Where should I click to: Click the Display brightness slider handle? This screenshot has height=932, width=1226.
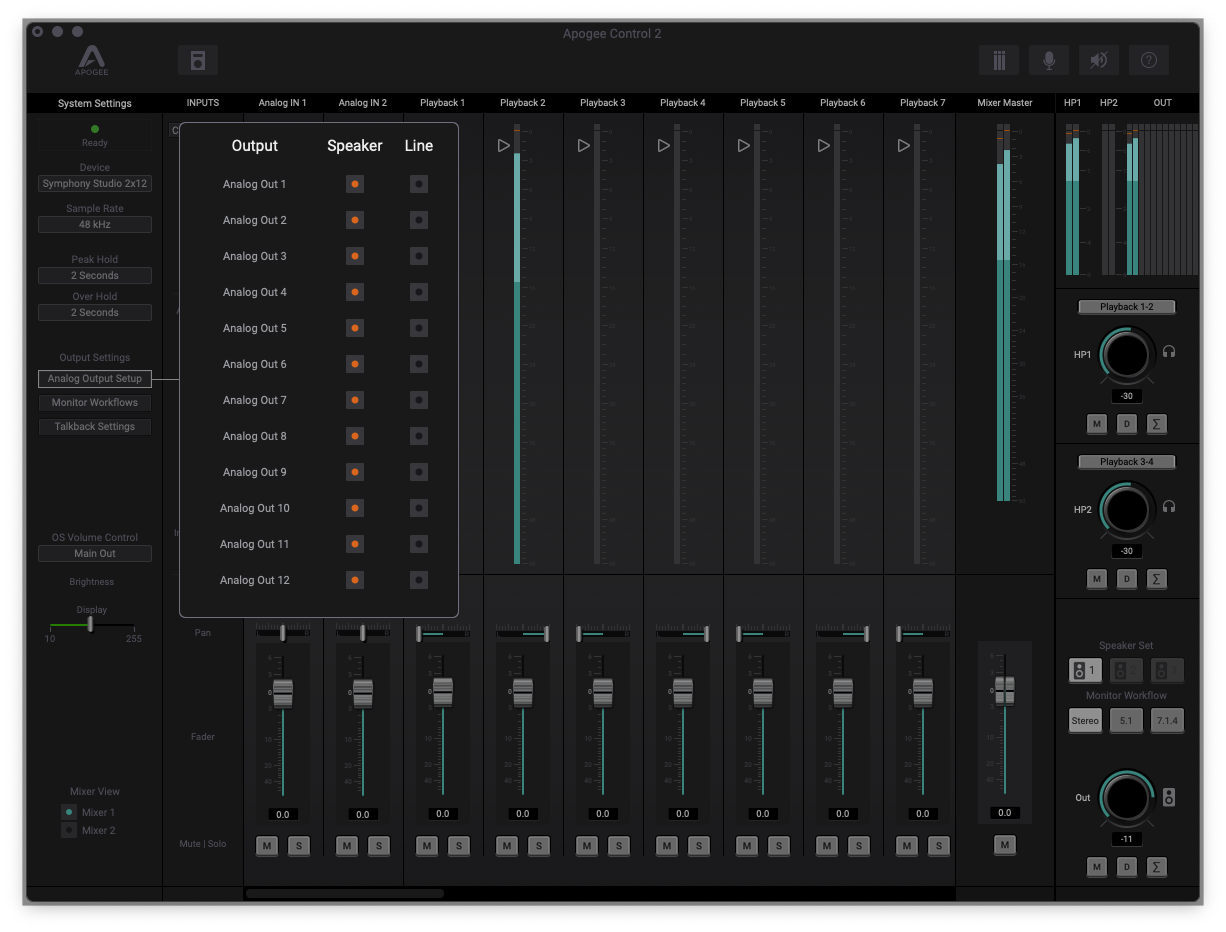(91, 624)
